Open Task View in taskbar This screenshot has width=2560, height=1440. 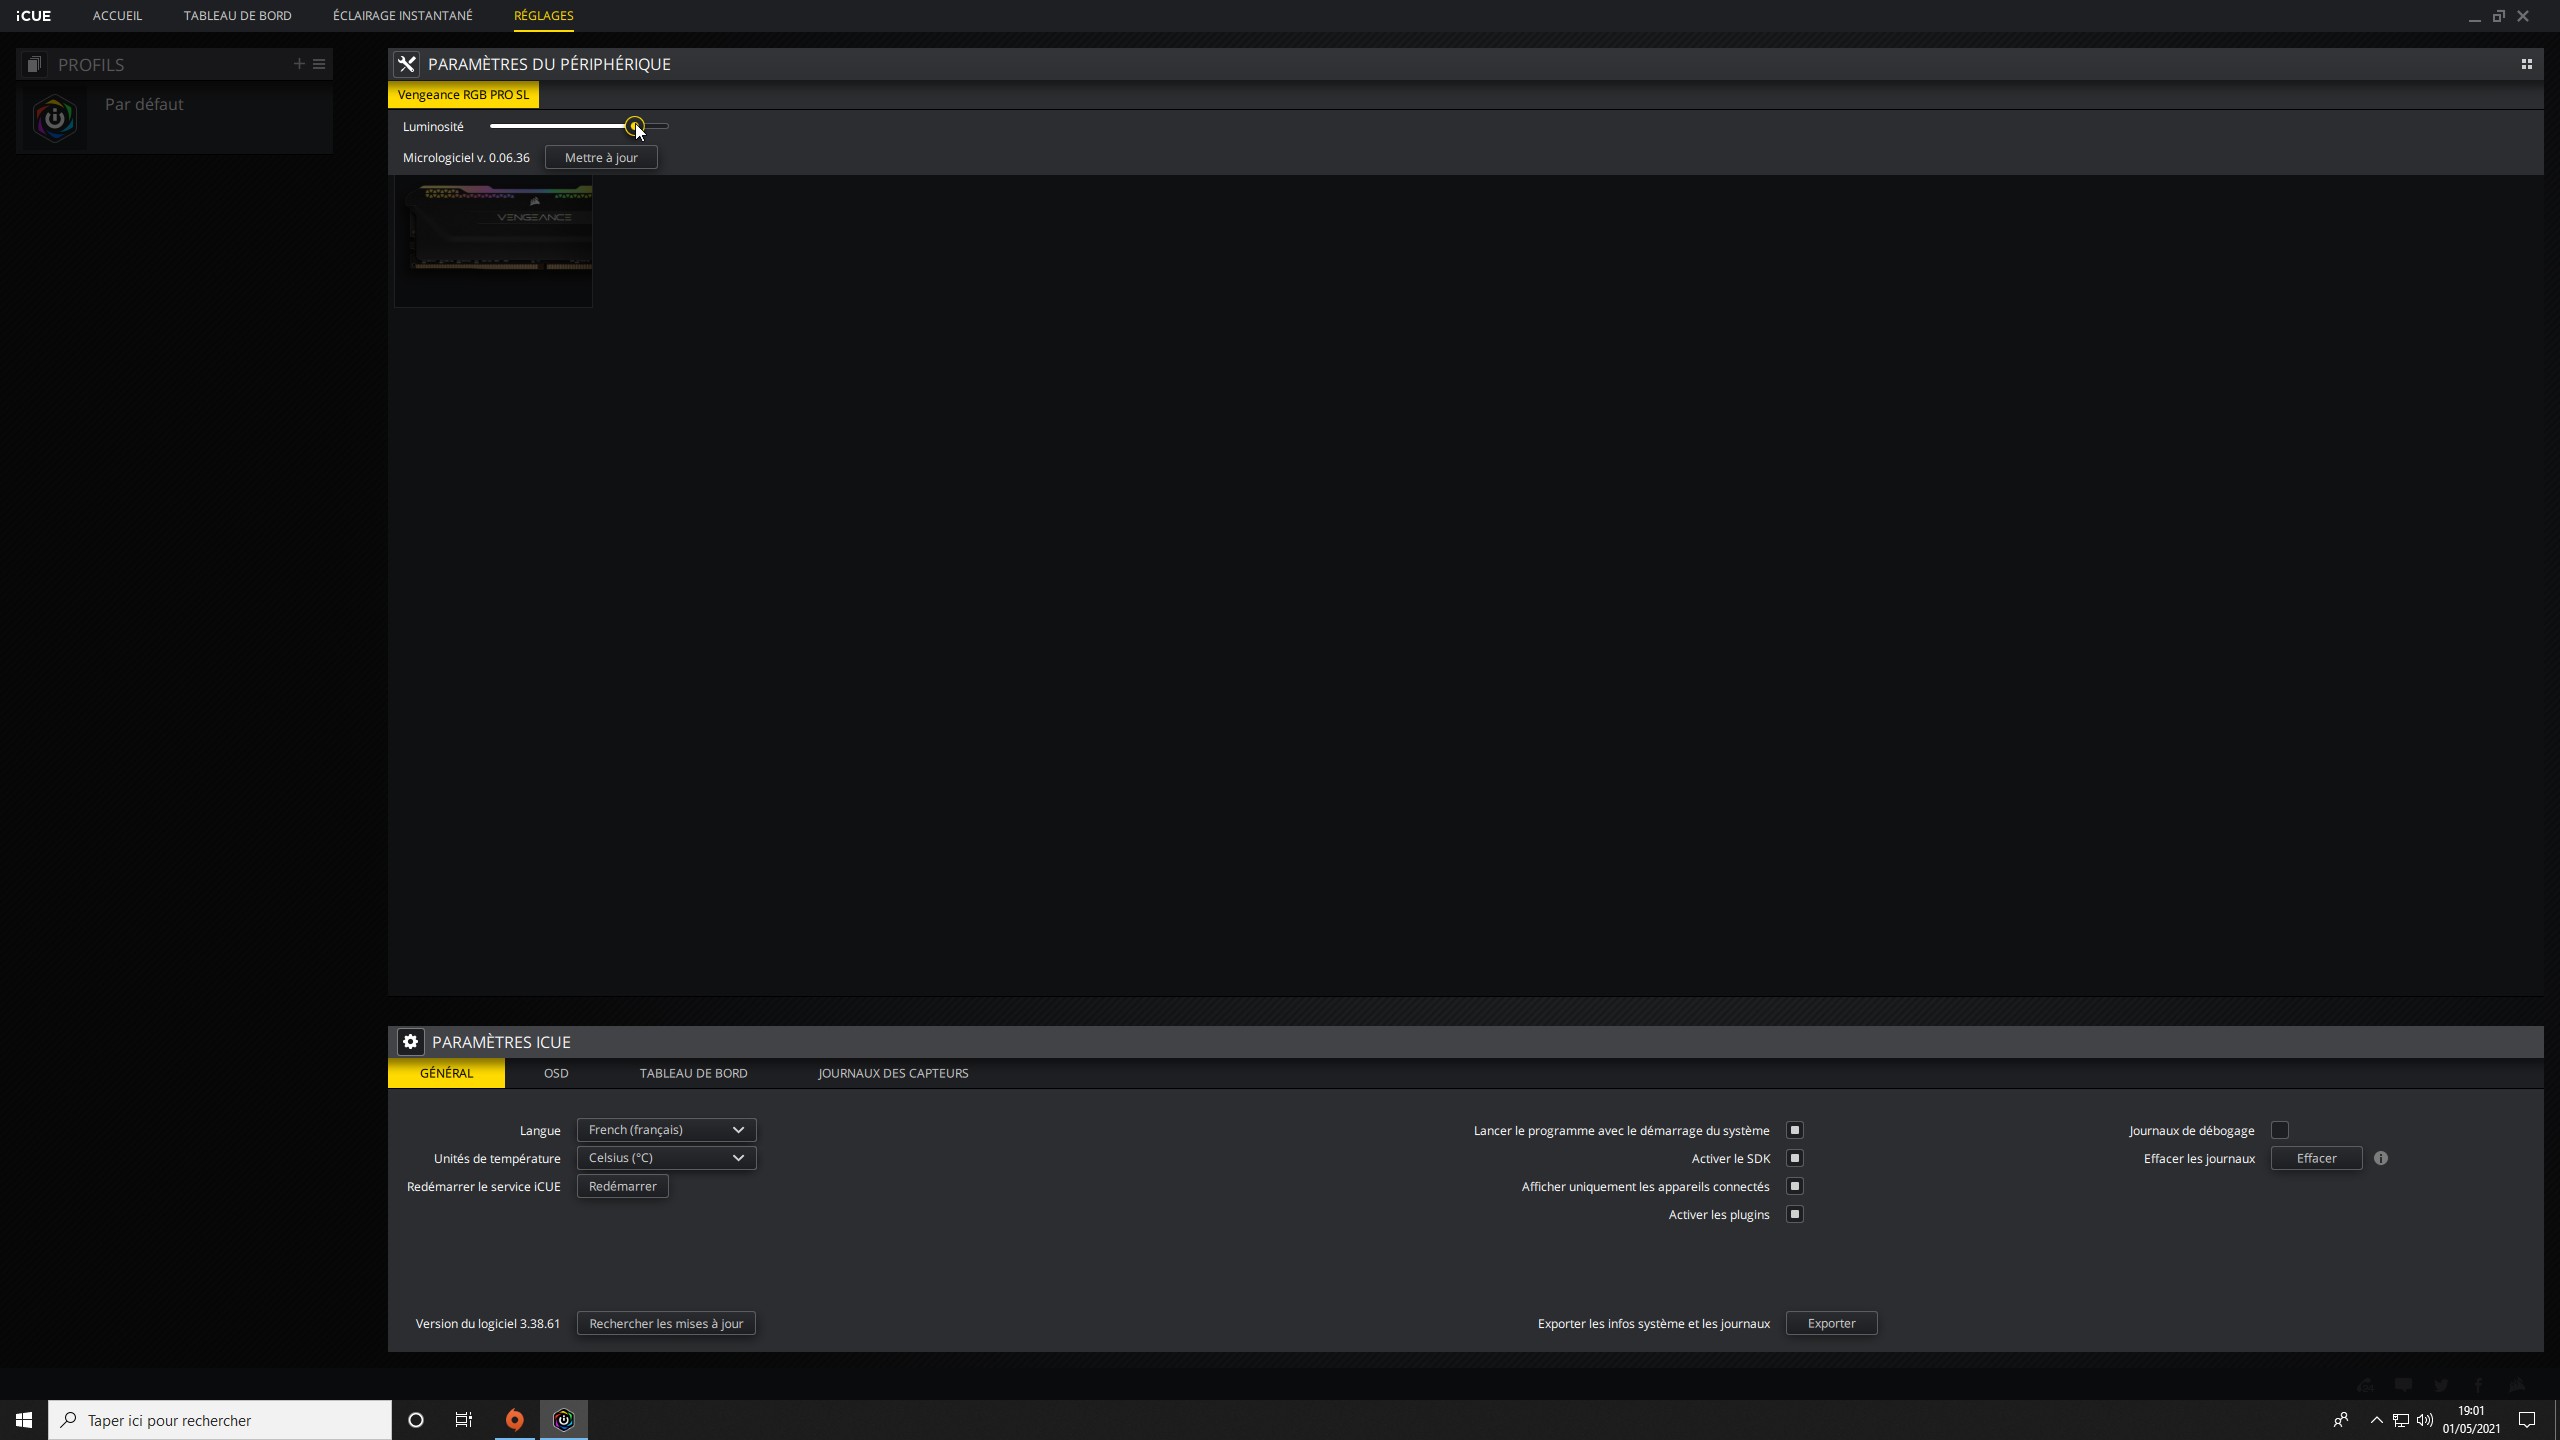point(464,1420)
